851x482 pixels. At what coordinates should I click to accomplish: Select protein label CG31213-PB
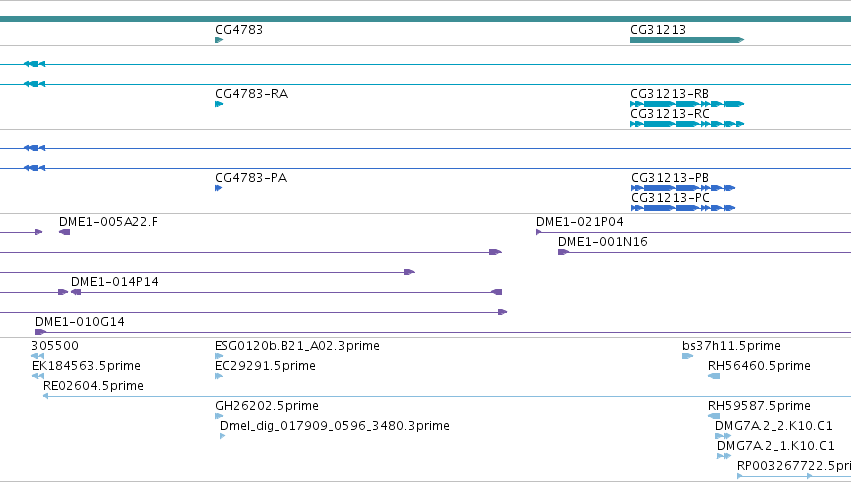coord(670,178)
